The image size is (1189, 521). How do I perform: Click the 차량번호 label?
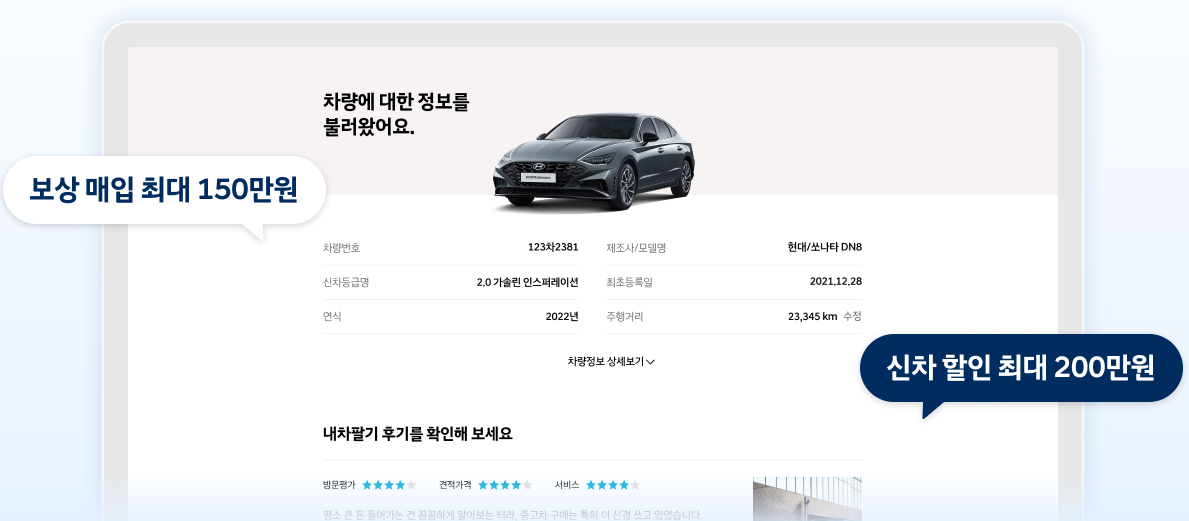[341, 248]
